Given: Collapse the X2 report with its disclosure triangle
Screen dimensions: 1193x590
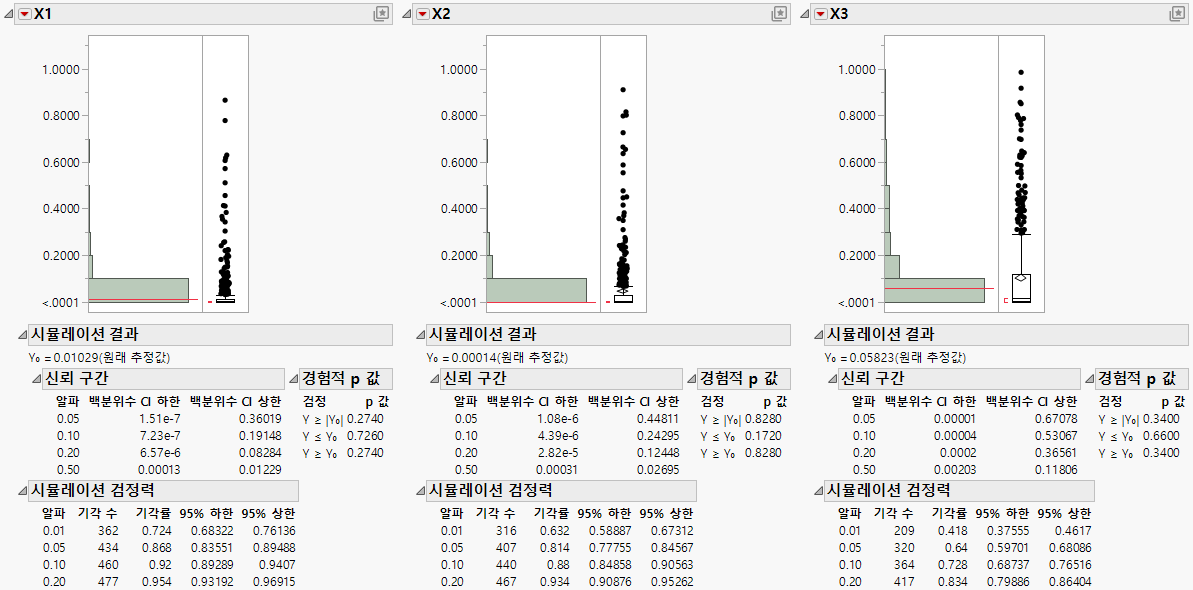Looking at the screenshot, I should click(x=407, y=15).
